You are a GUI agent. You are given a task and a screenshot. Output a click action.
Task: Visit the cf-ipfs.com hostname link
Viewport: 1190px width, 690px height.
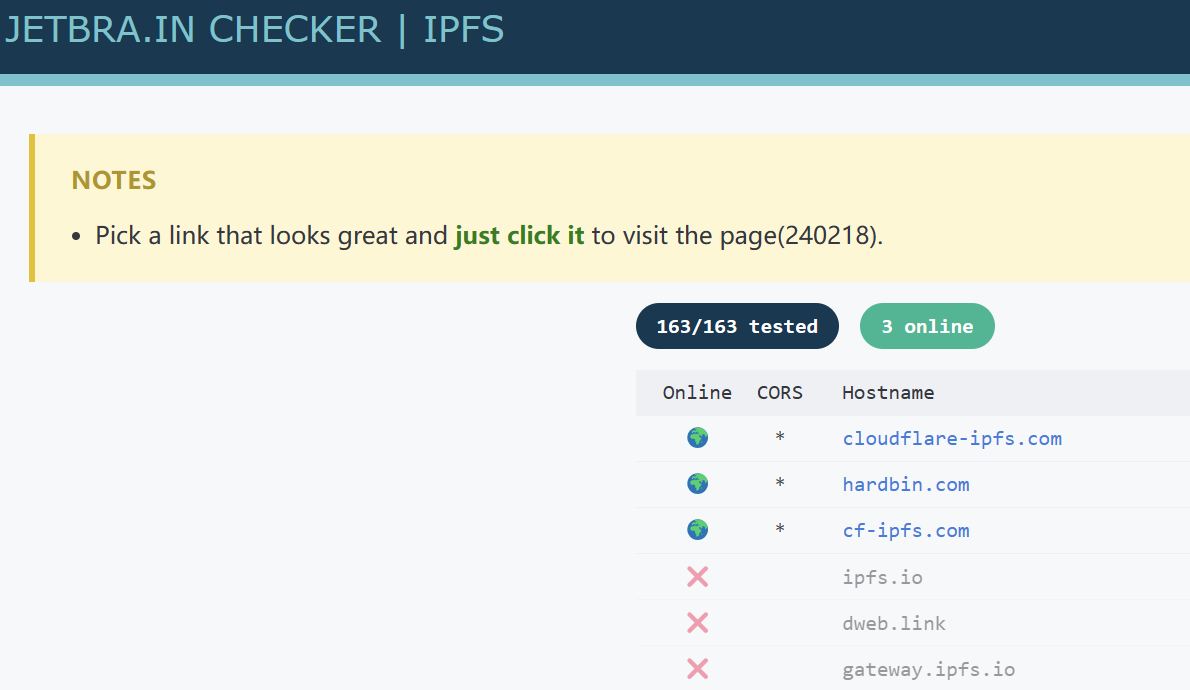point(905,530)
